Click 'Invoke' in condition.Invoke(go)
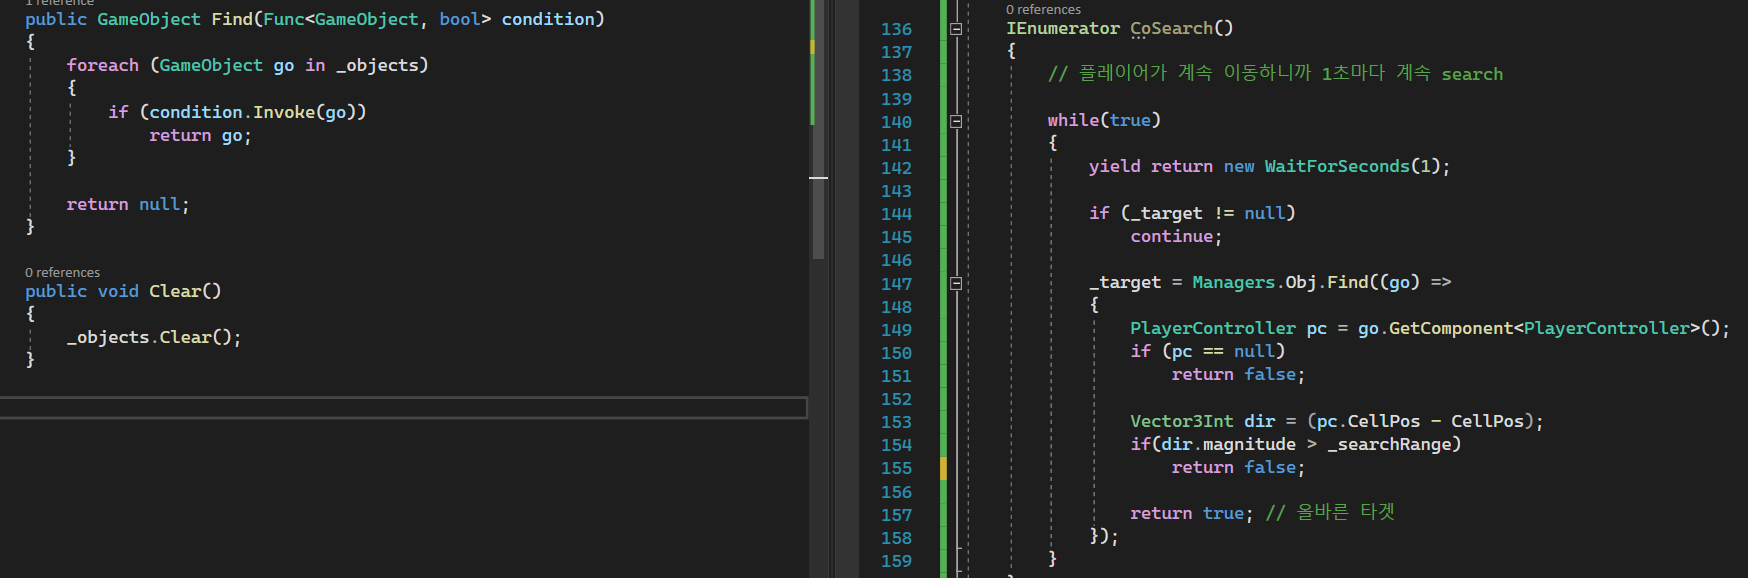 click(x=284, y=112)
